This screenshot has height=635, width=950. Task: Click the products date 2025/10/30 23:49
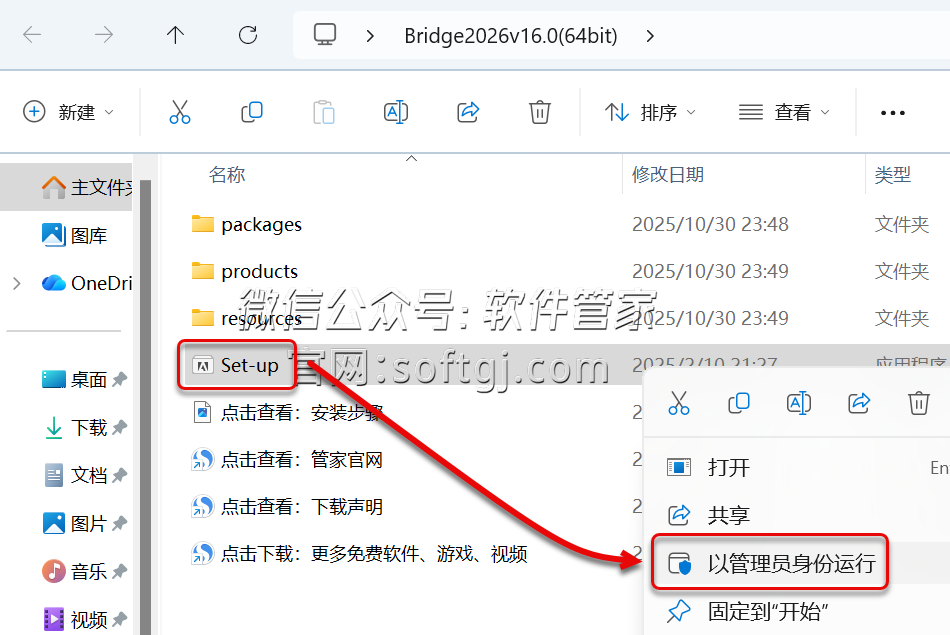coord(710,271)
